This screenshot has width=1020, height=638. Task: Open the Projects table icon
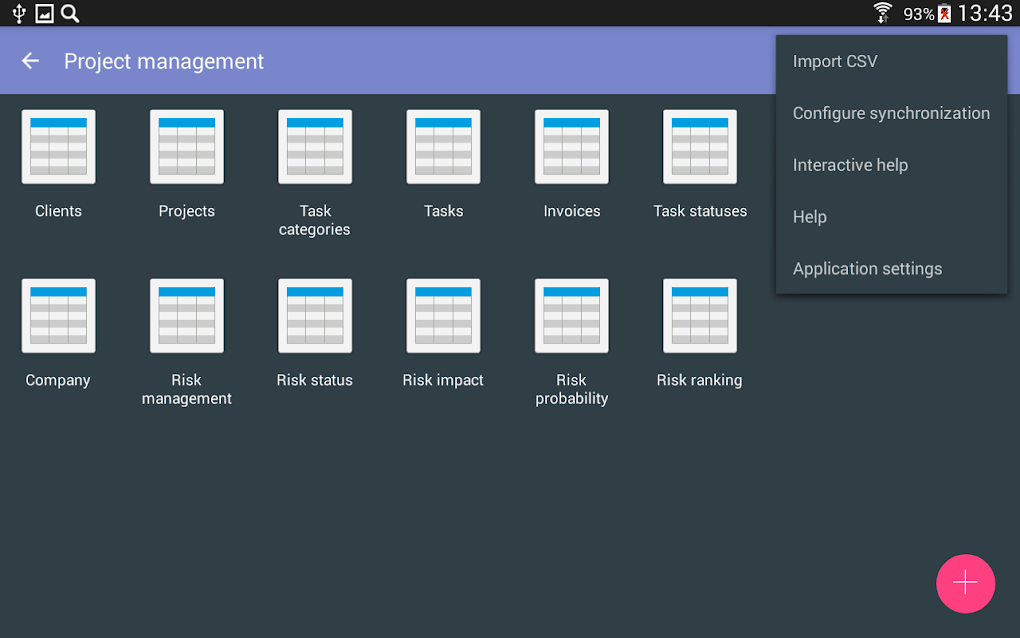[187, 147]
